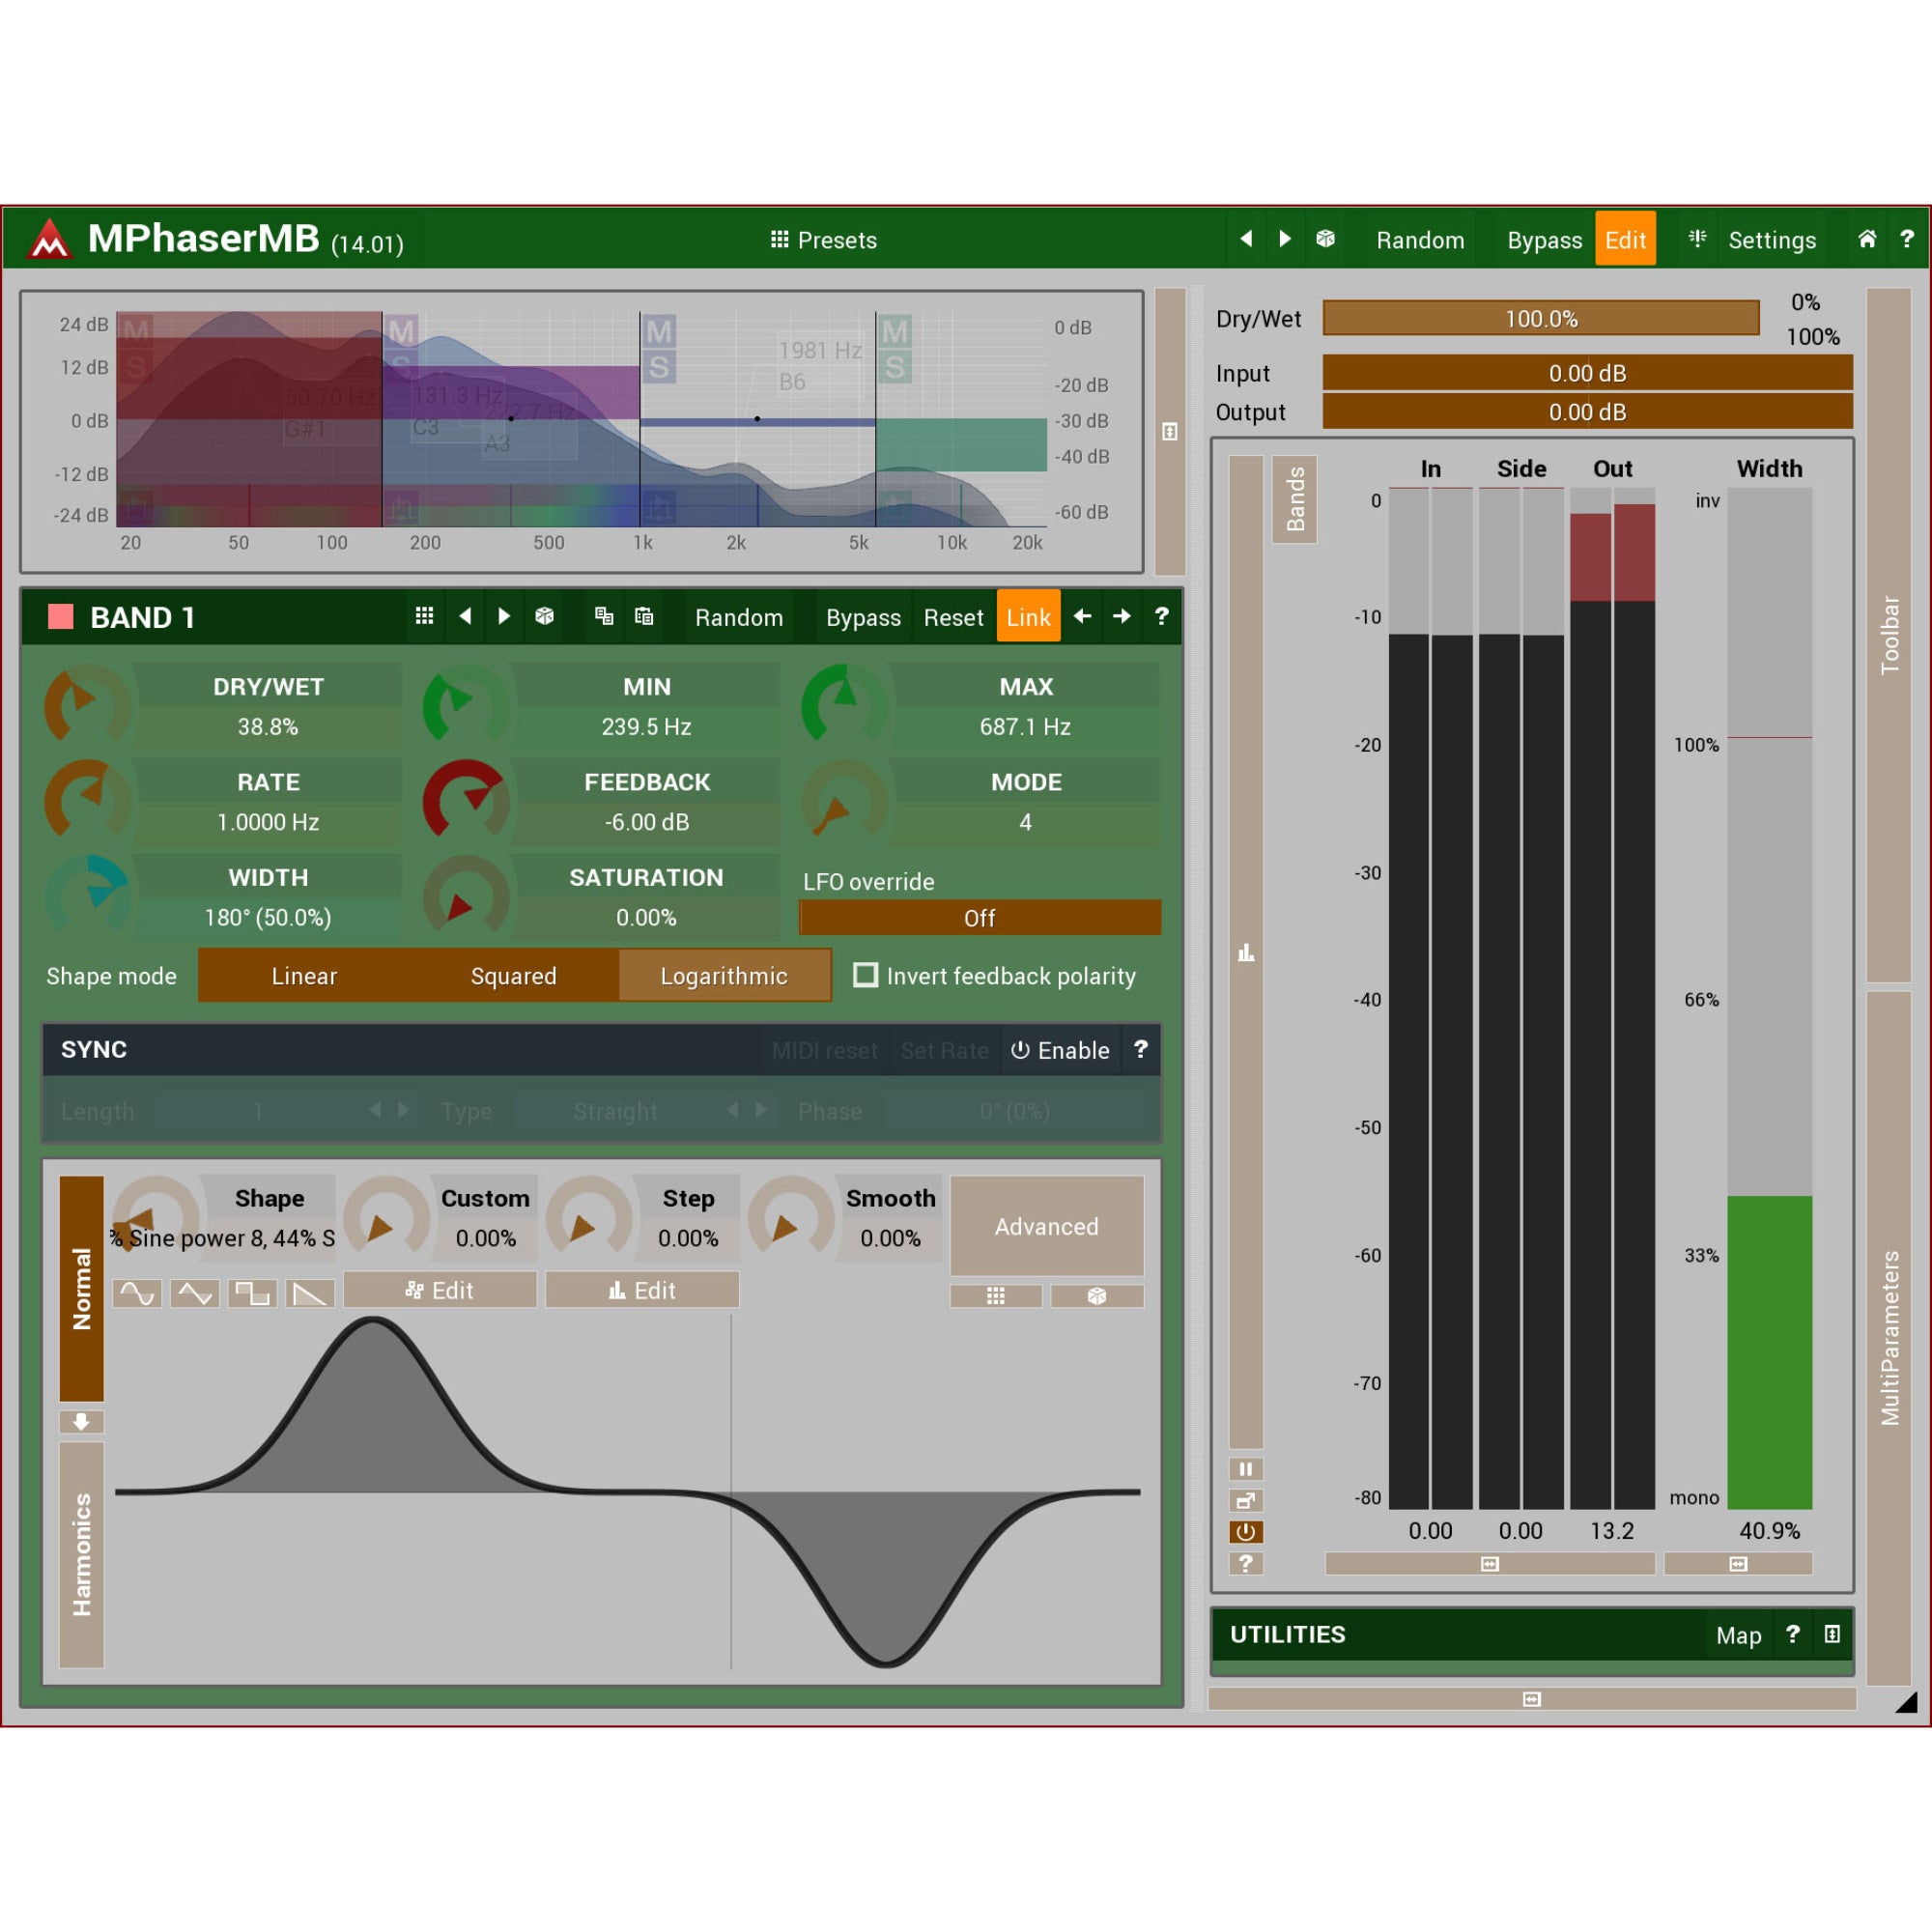1932x1932 pixels.
Task: Click the global Bypass button
Action: [1544, 240]
